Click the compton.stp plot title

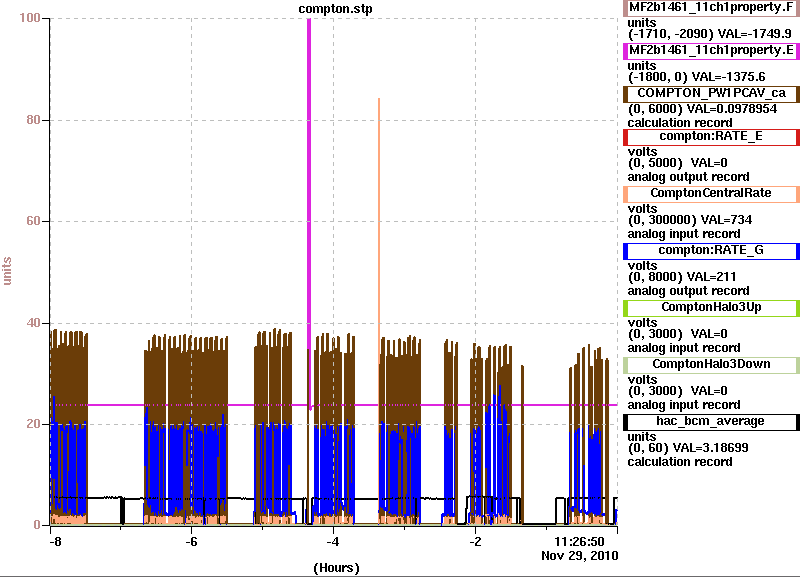(335, 9)
